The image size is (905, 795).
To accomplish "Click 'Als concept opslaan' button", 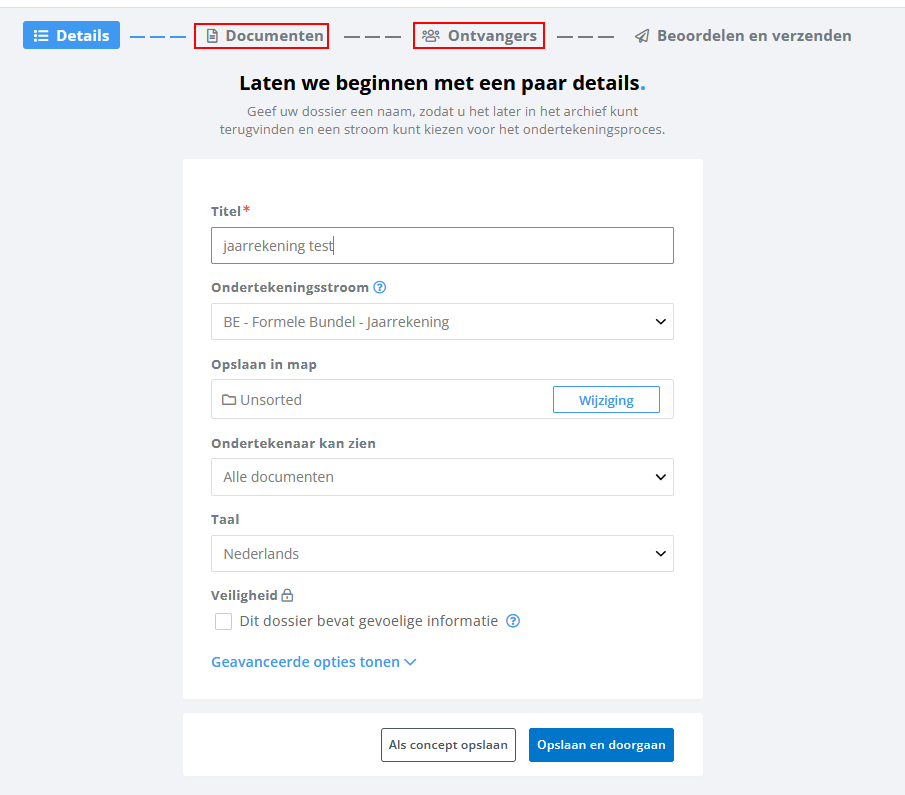I will (448, 745).
